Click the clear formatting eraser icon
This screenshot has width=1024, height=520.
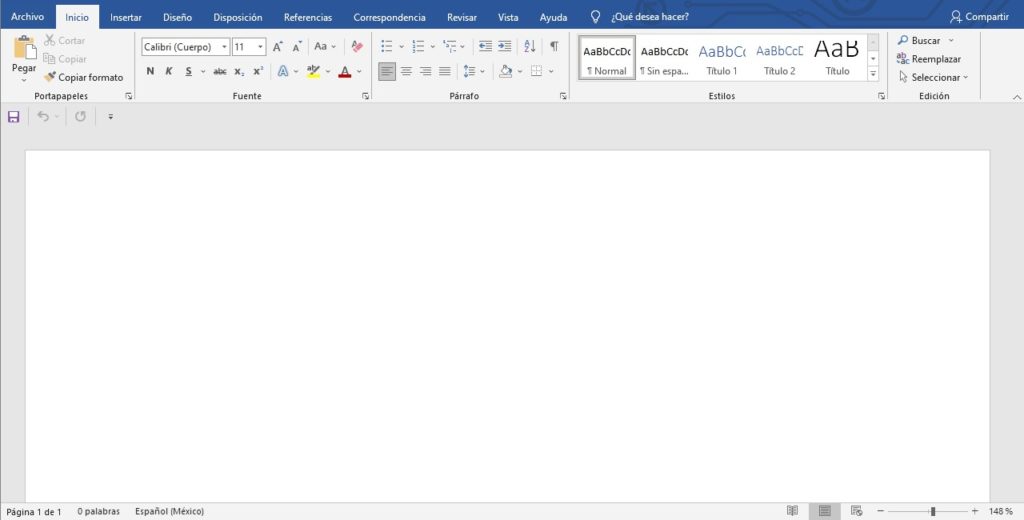coord(357,46)
